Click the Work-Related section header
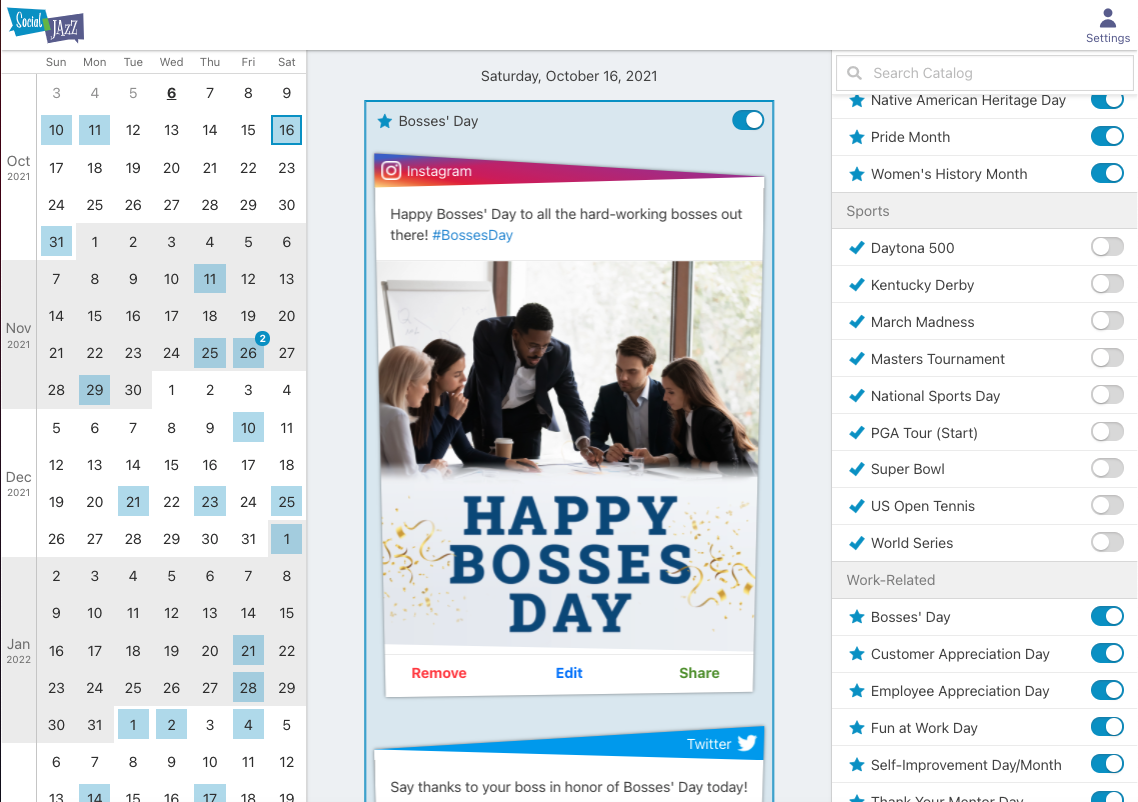Screen dimensions: 1138x802 pos(984,580)
